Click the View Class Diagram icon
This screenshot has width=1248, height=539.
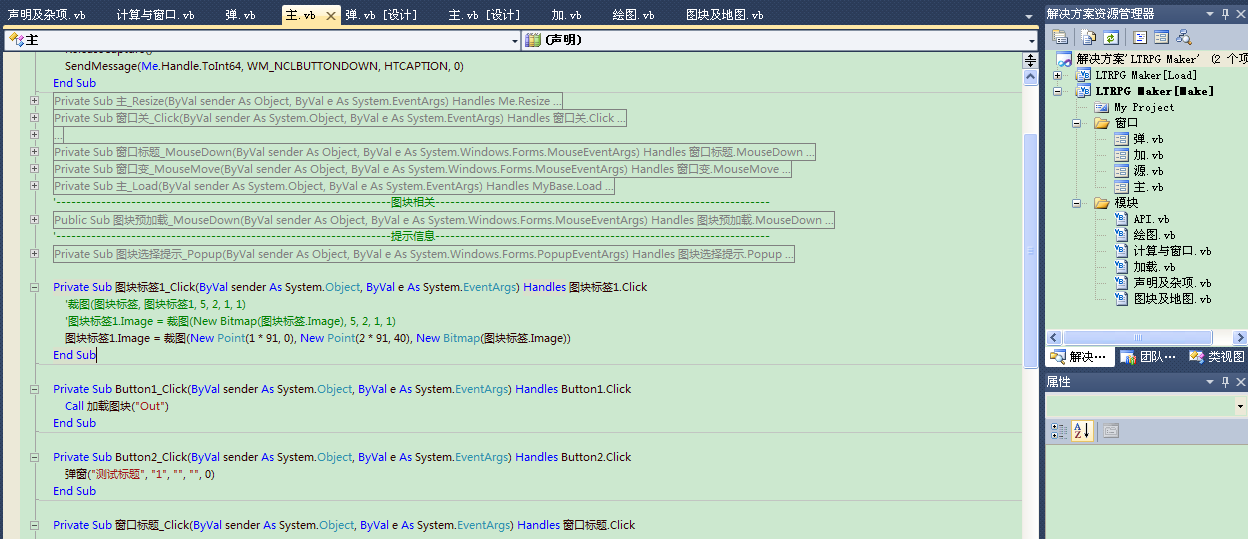pyautogui.click(x=1184, y=37)
